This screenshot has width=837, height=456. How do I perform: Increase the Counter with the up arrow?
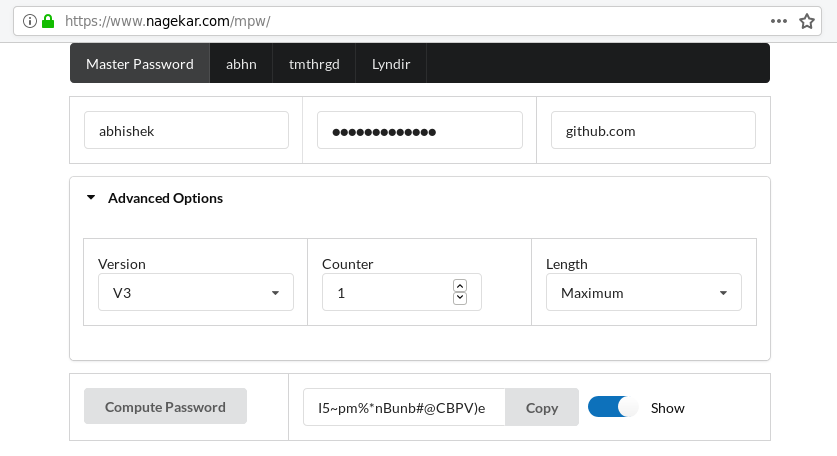460,286
